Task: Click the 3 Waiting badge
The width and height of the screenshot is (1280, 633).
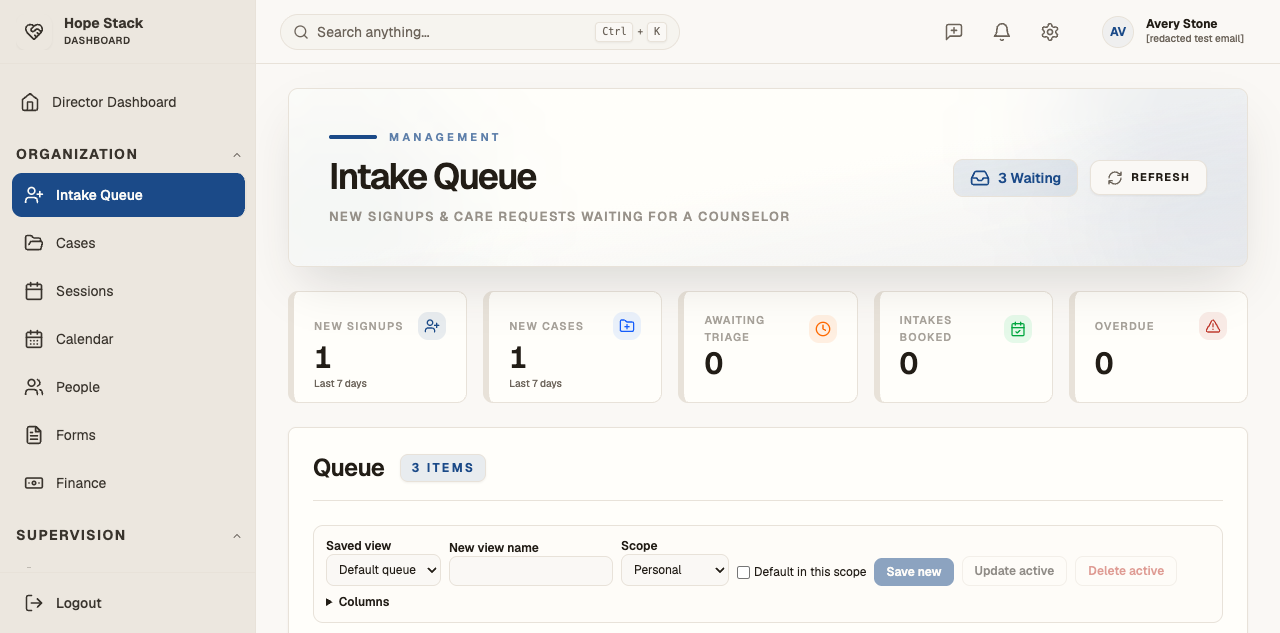Action: (1015, 178)
